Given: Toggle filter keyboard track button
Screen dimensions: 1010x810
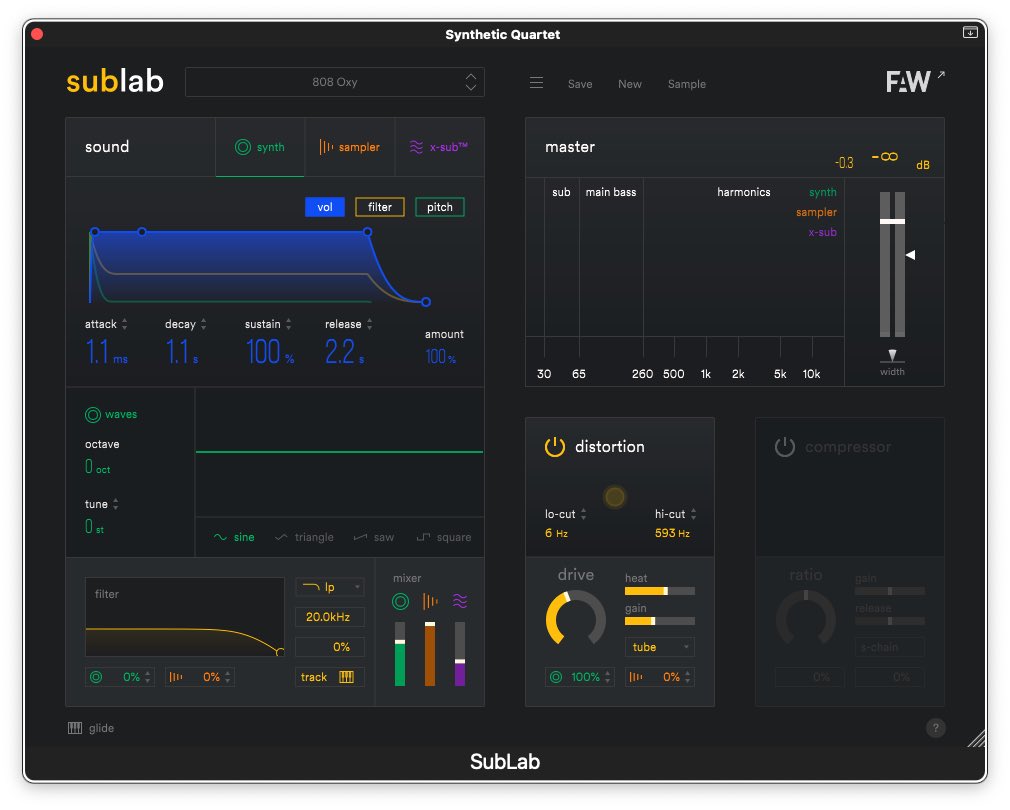Looking at the screenshot, I should coord(330,677).
